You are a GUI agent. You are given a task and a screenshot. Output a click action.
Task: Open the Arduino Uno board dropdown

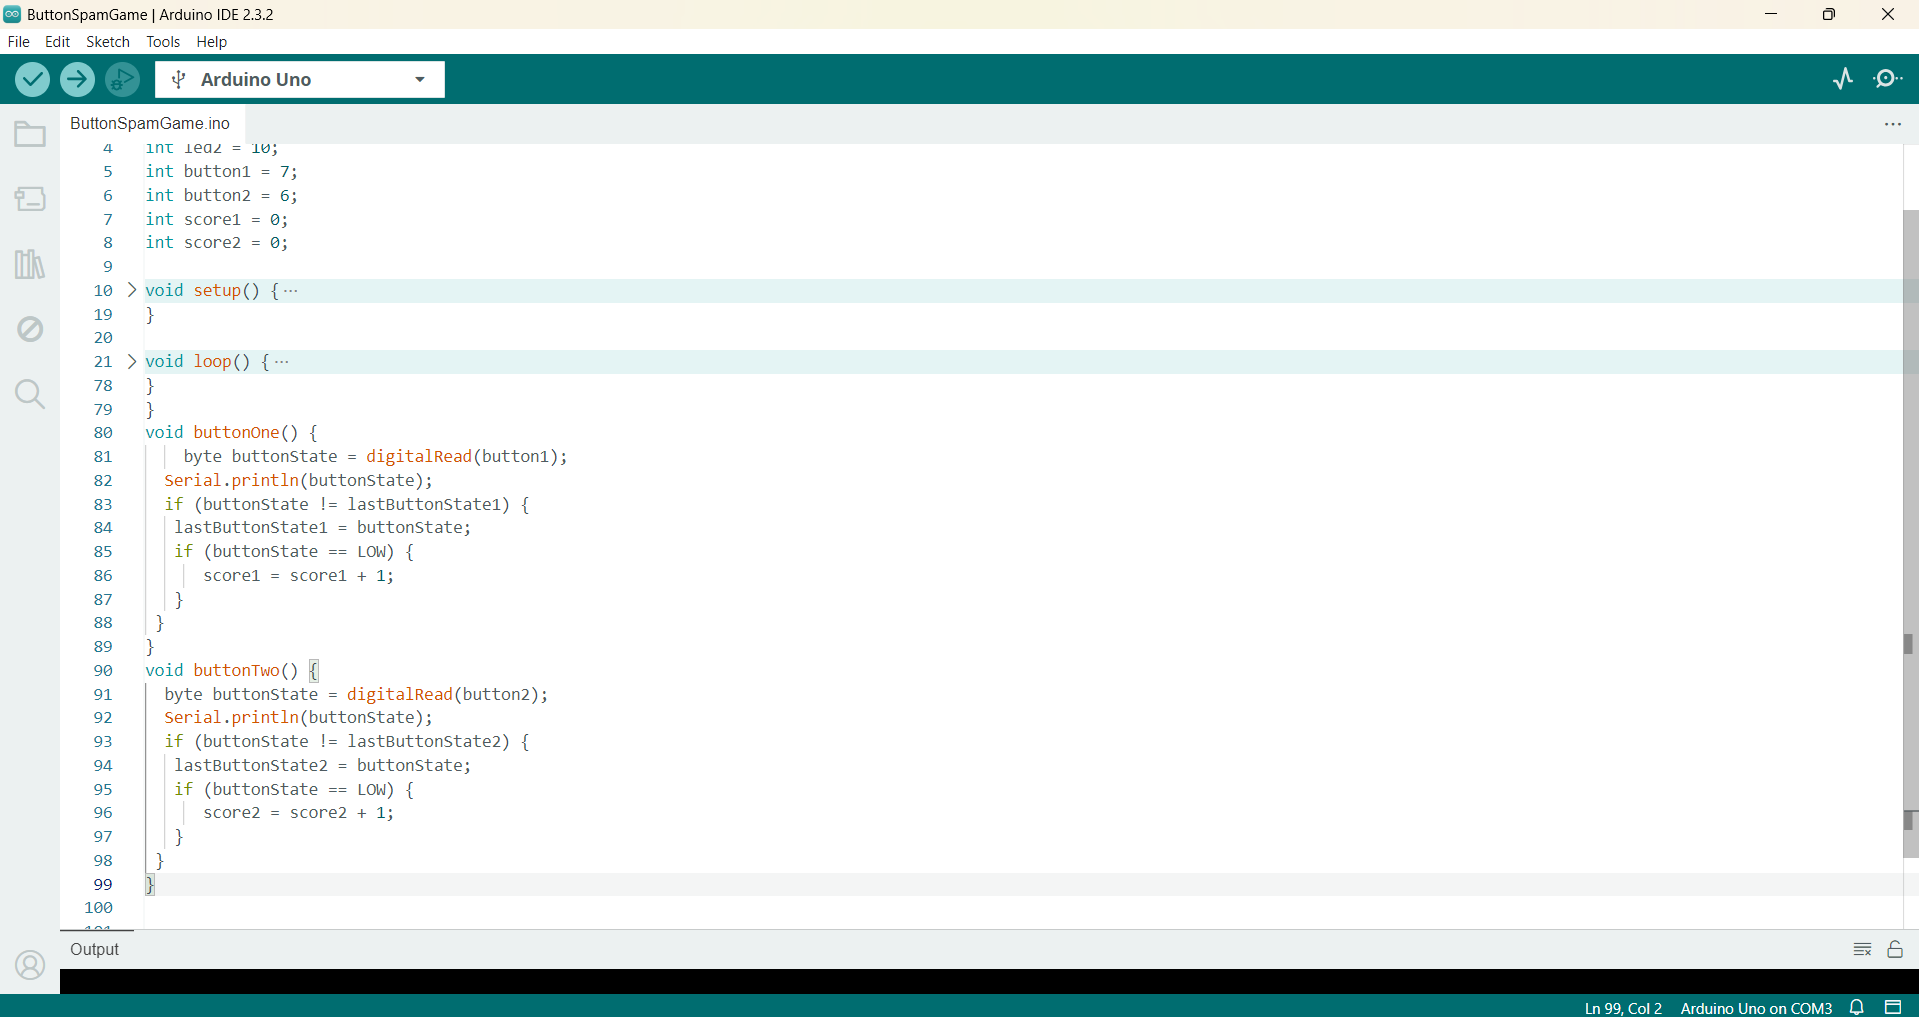click(300, 79)
